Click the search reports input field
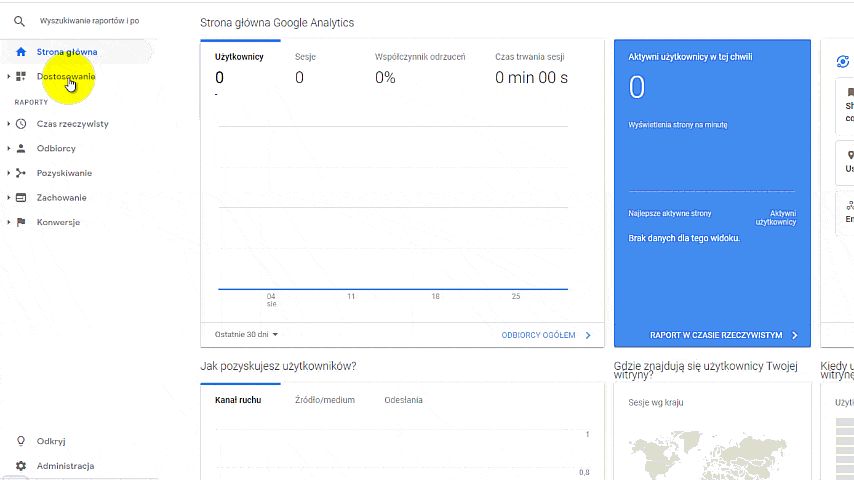The width and height of the screenshot is (854, 480). [89, 21]
